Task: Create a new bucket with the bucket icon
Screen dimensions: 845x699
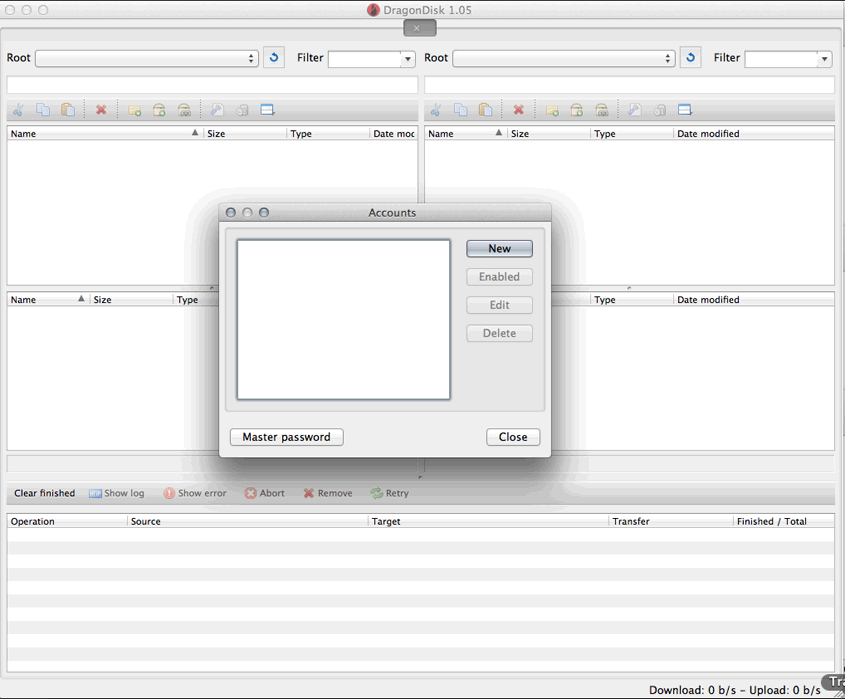Action: point(159,109)
